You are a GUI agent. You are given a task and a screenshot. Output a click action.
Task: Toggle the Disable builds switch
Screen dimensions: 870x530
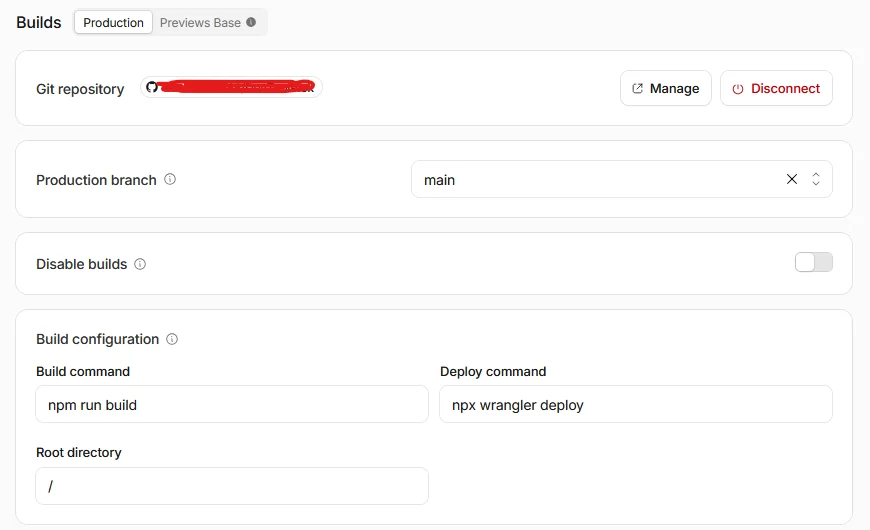tap(813, 262)
